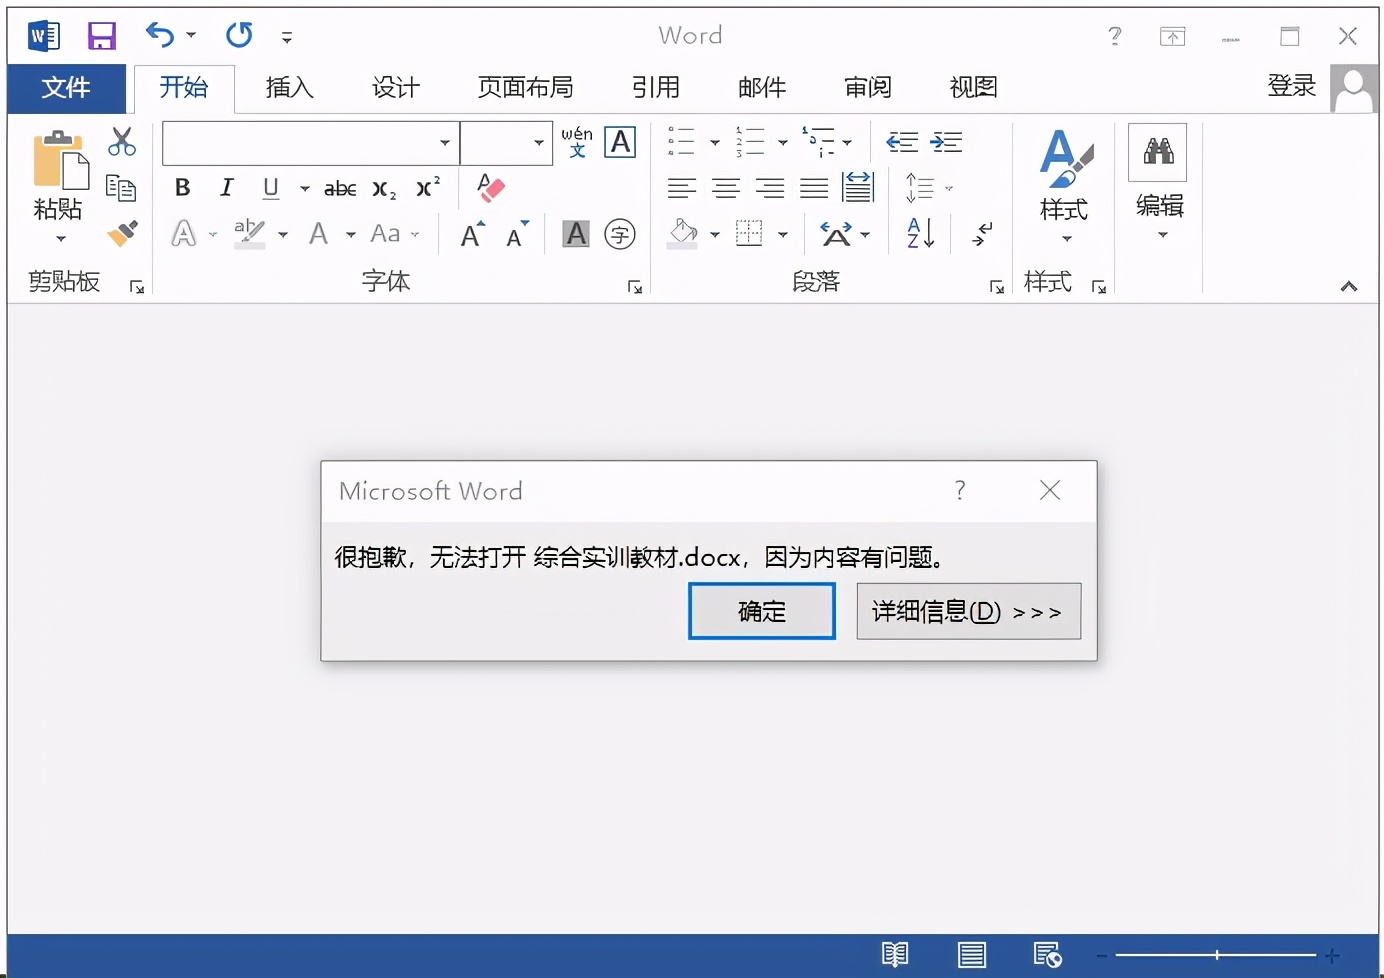Click the Enclosed Character icon
This screenshot has height=978, width=1384.
tap(620, 234)
